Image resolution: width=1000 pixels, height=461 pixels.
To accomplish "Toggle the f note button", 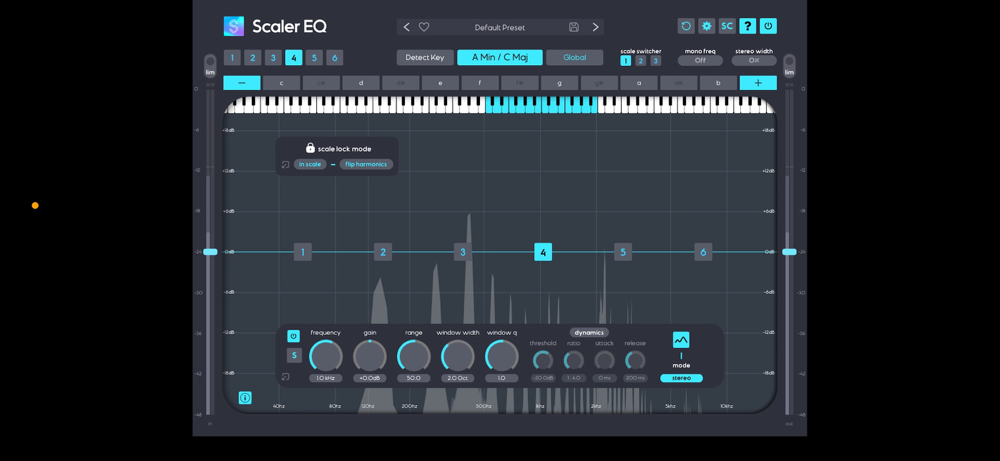I will pos(480,83).
